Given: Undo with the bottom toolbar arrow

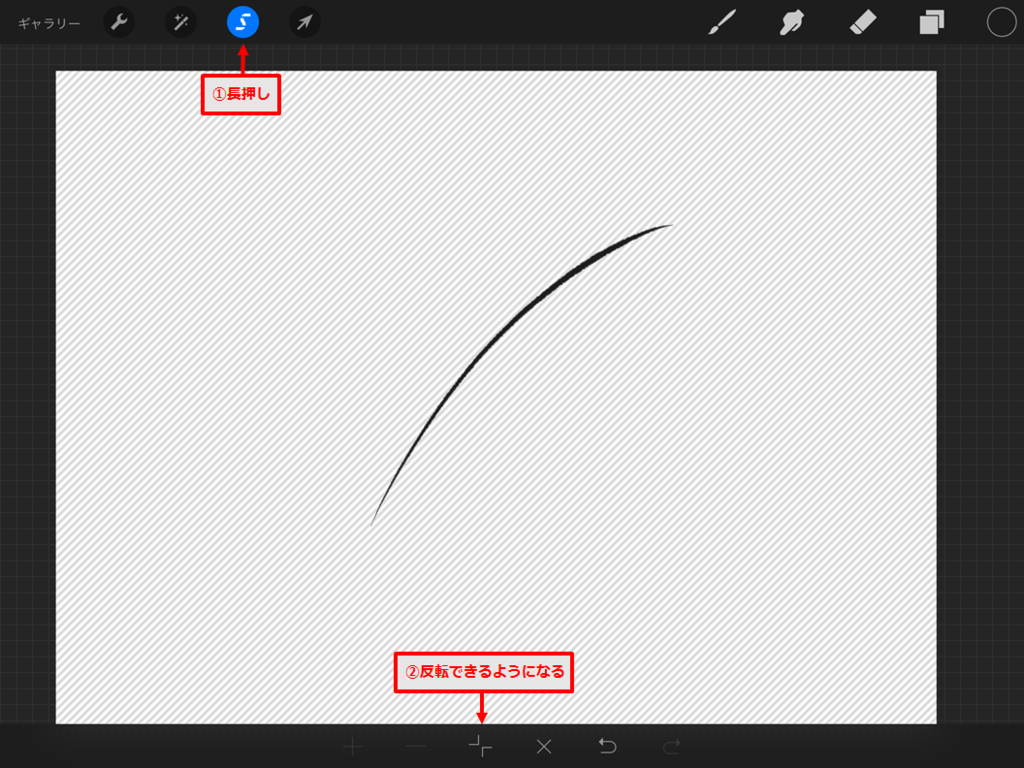Looking at the screenshot, I should [x=607, y=746].
